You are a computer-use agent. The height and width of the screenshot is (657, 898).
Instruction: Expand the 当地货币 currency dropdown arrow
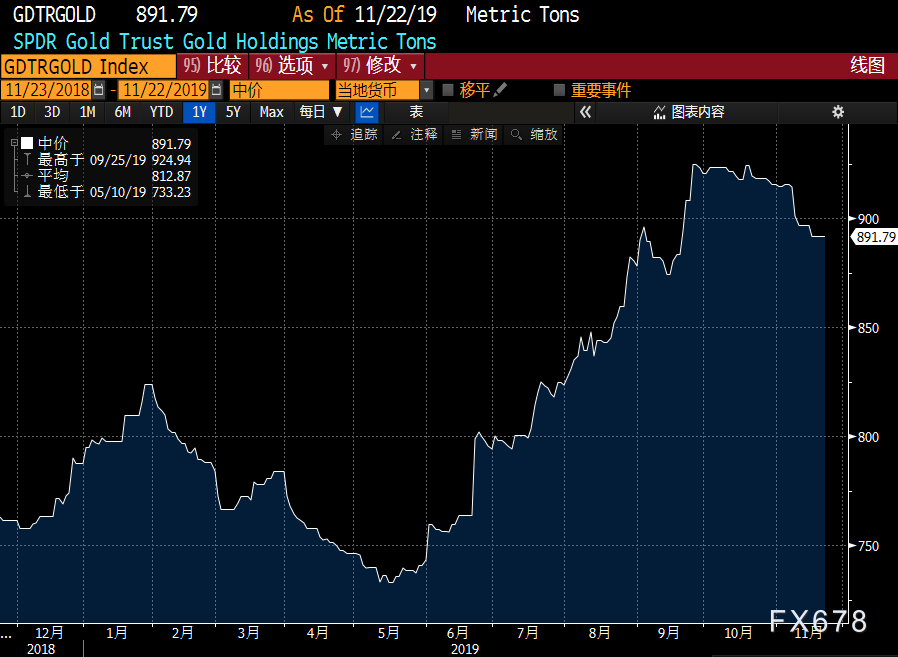click(x=427, y=90)
